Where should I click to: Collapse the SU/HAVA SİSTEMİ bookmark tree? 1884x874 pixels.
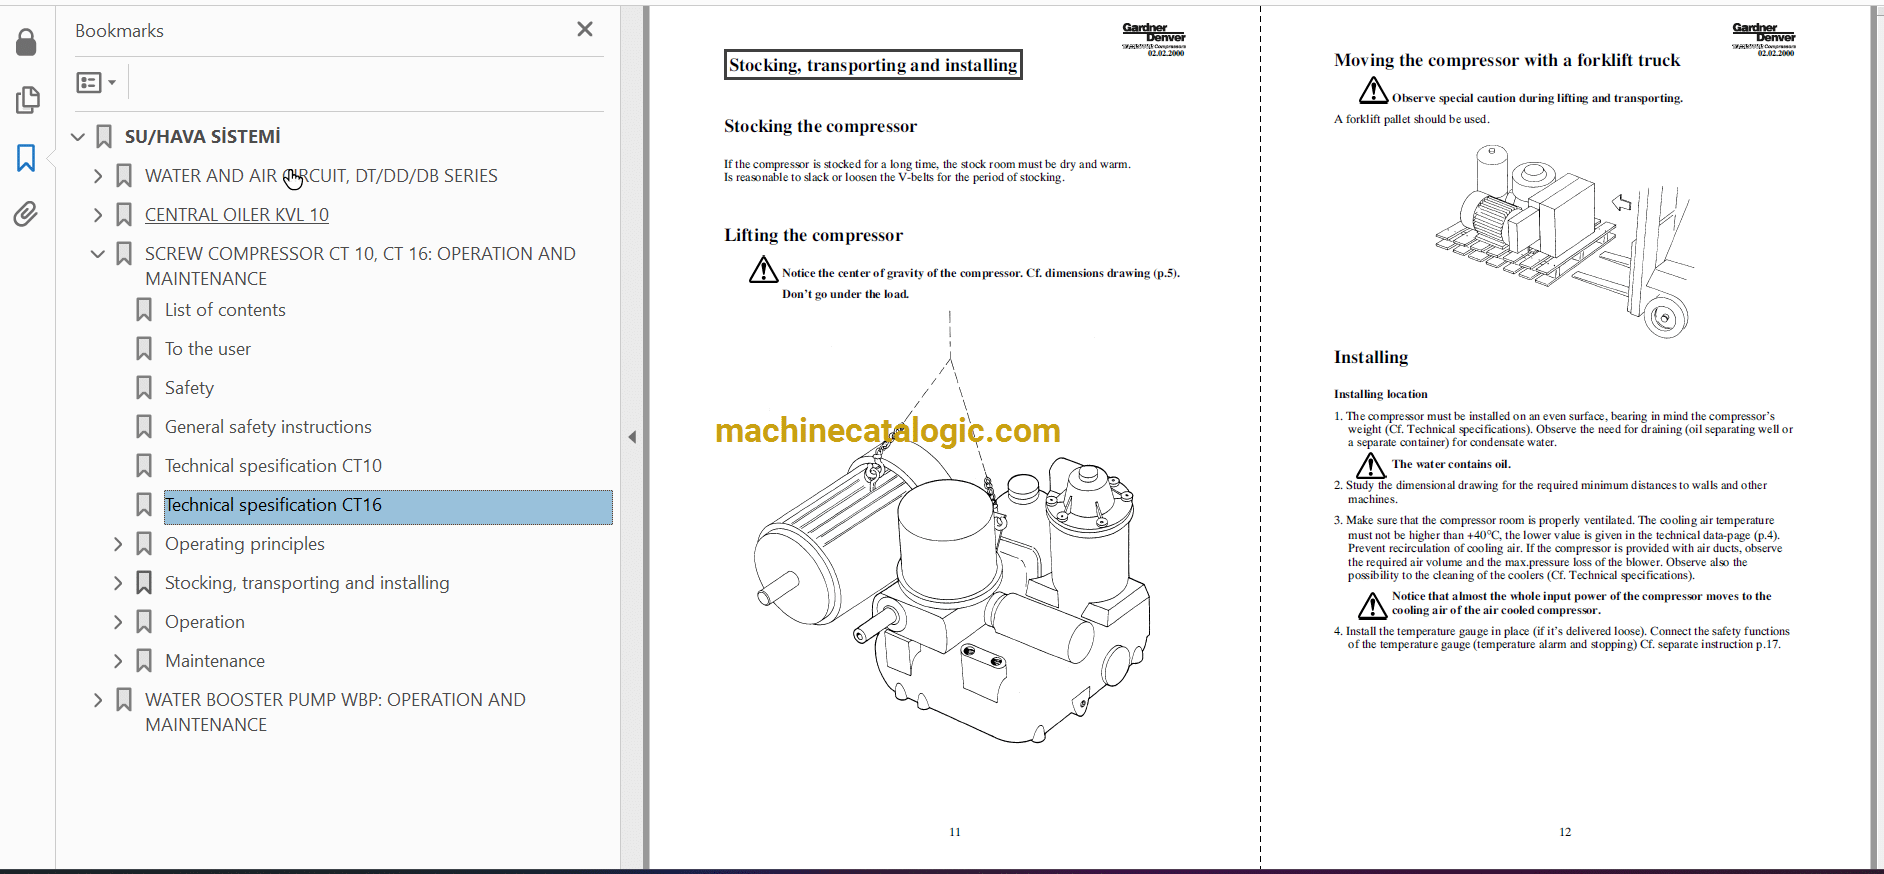pos(78,137)
